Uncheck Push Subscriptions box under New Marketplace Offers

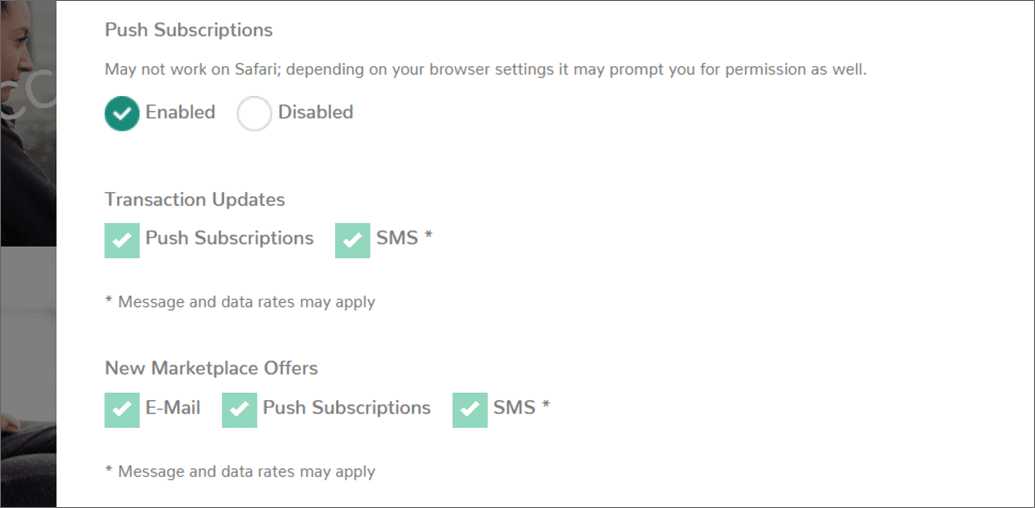point(240,410)
